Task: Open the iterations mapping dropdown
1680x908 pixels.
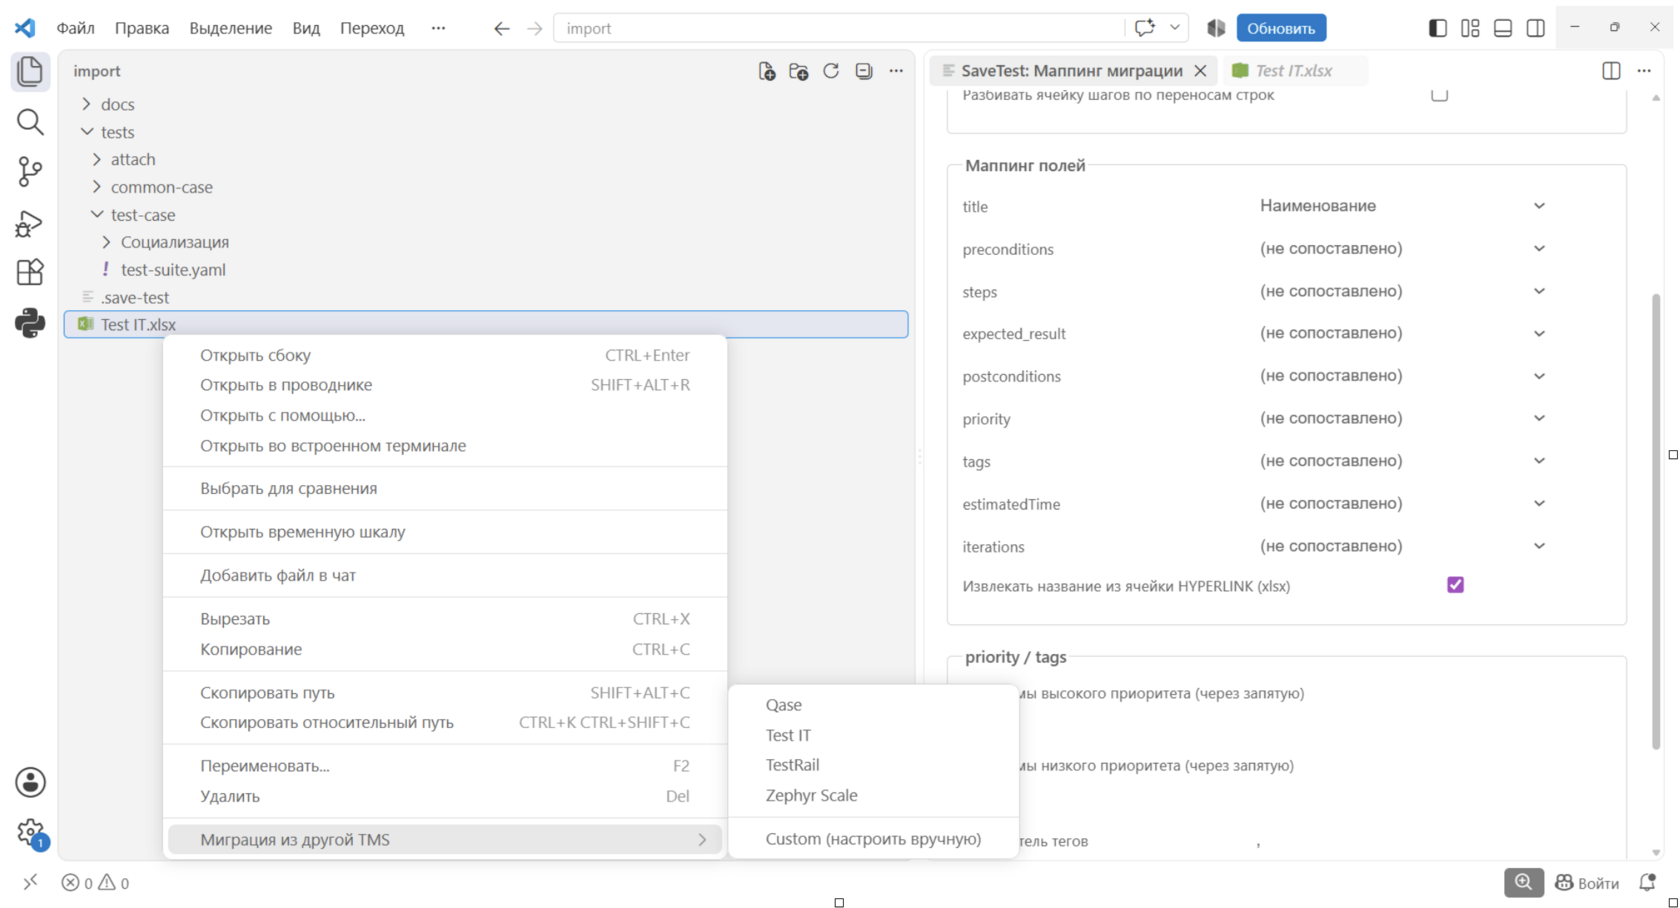Action: tap(1402, 546)
